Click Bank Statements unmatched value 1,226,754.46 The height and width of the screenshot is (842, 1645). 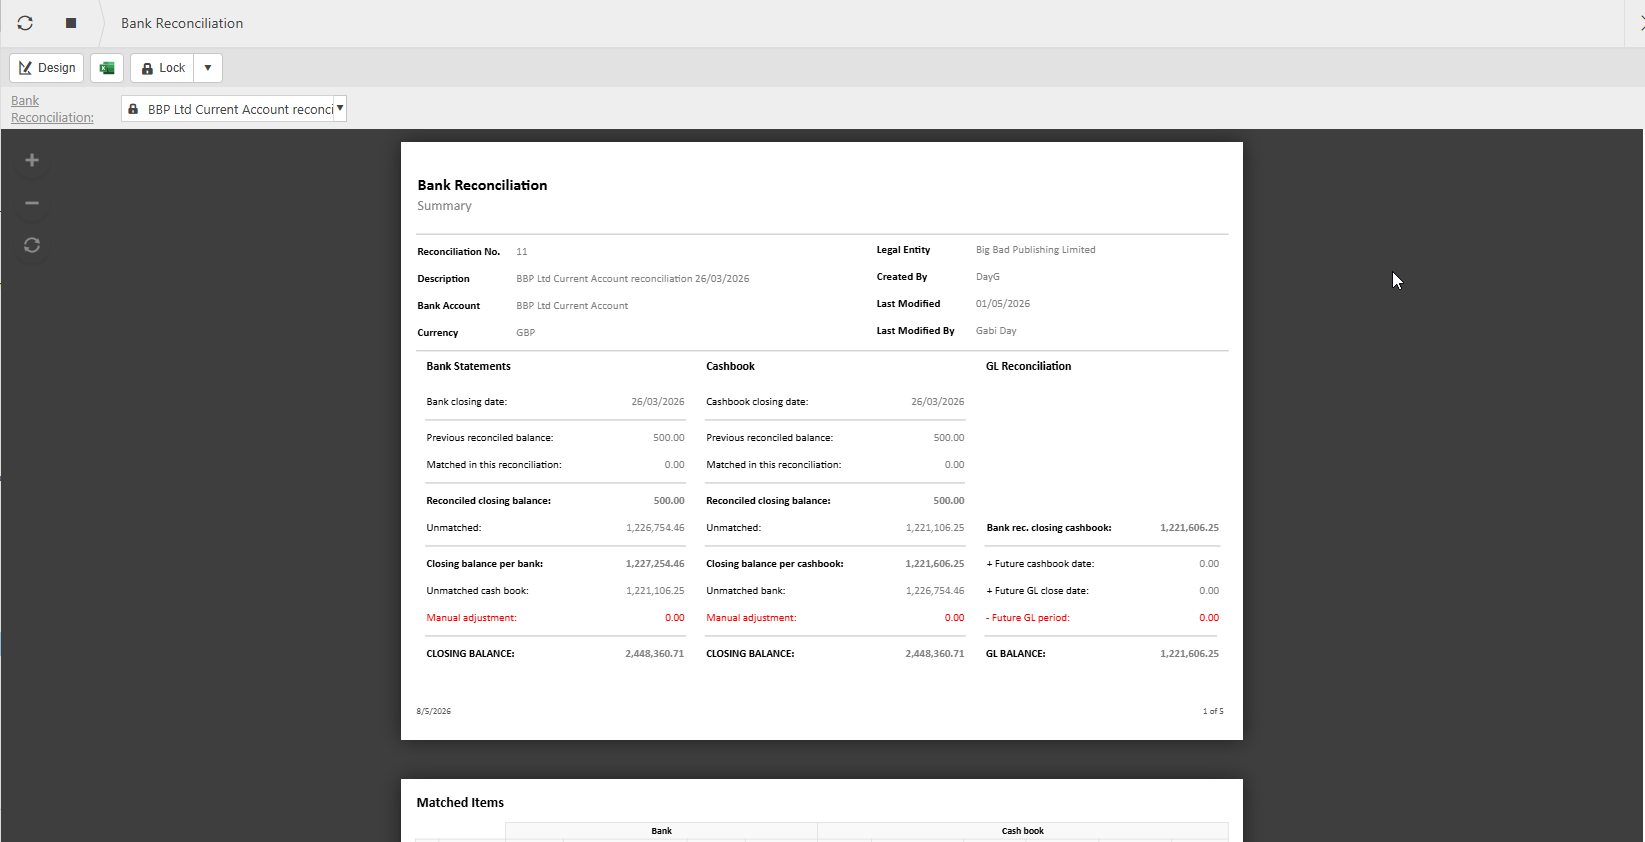pos(655,528)
